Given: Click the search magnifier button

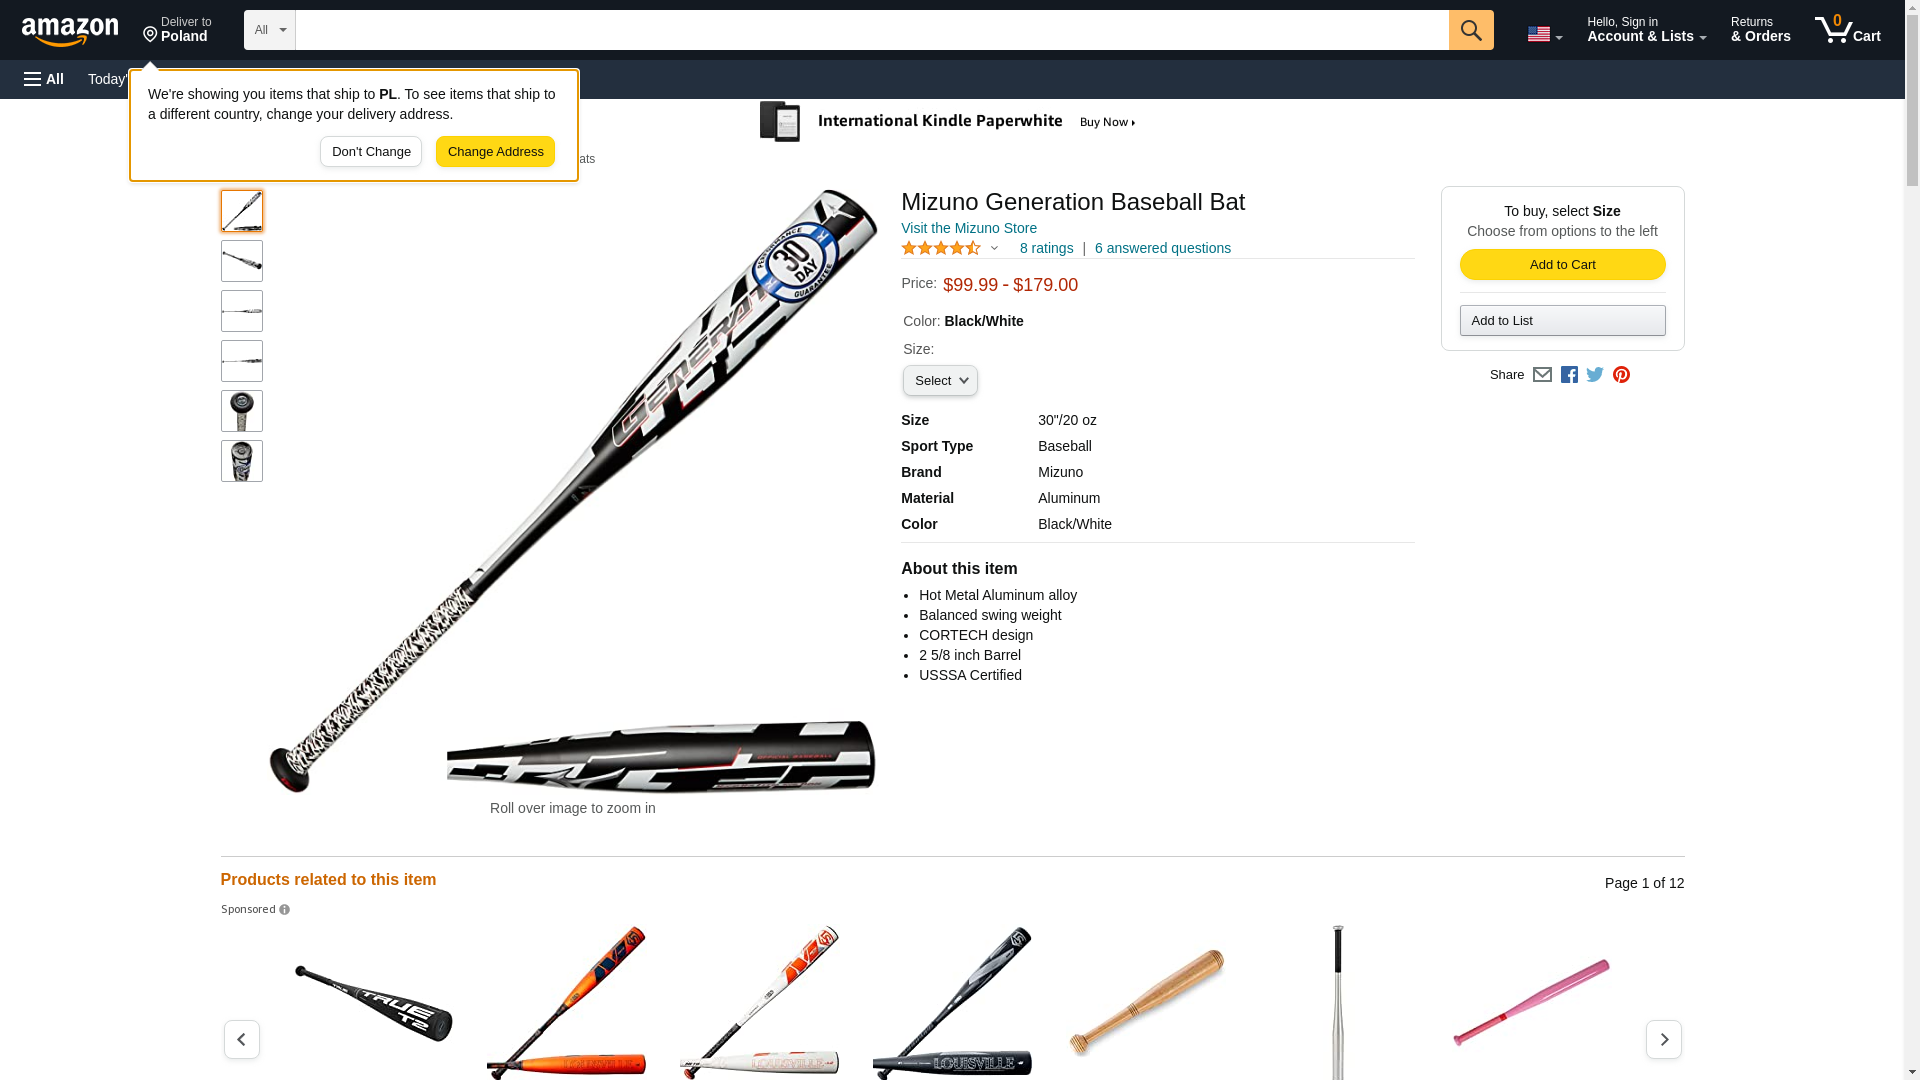Looking at the screenshot, I should (1470, 30).
